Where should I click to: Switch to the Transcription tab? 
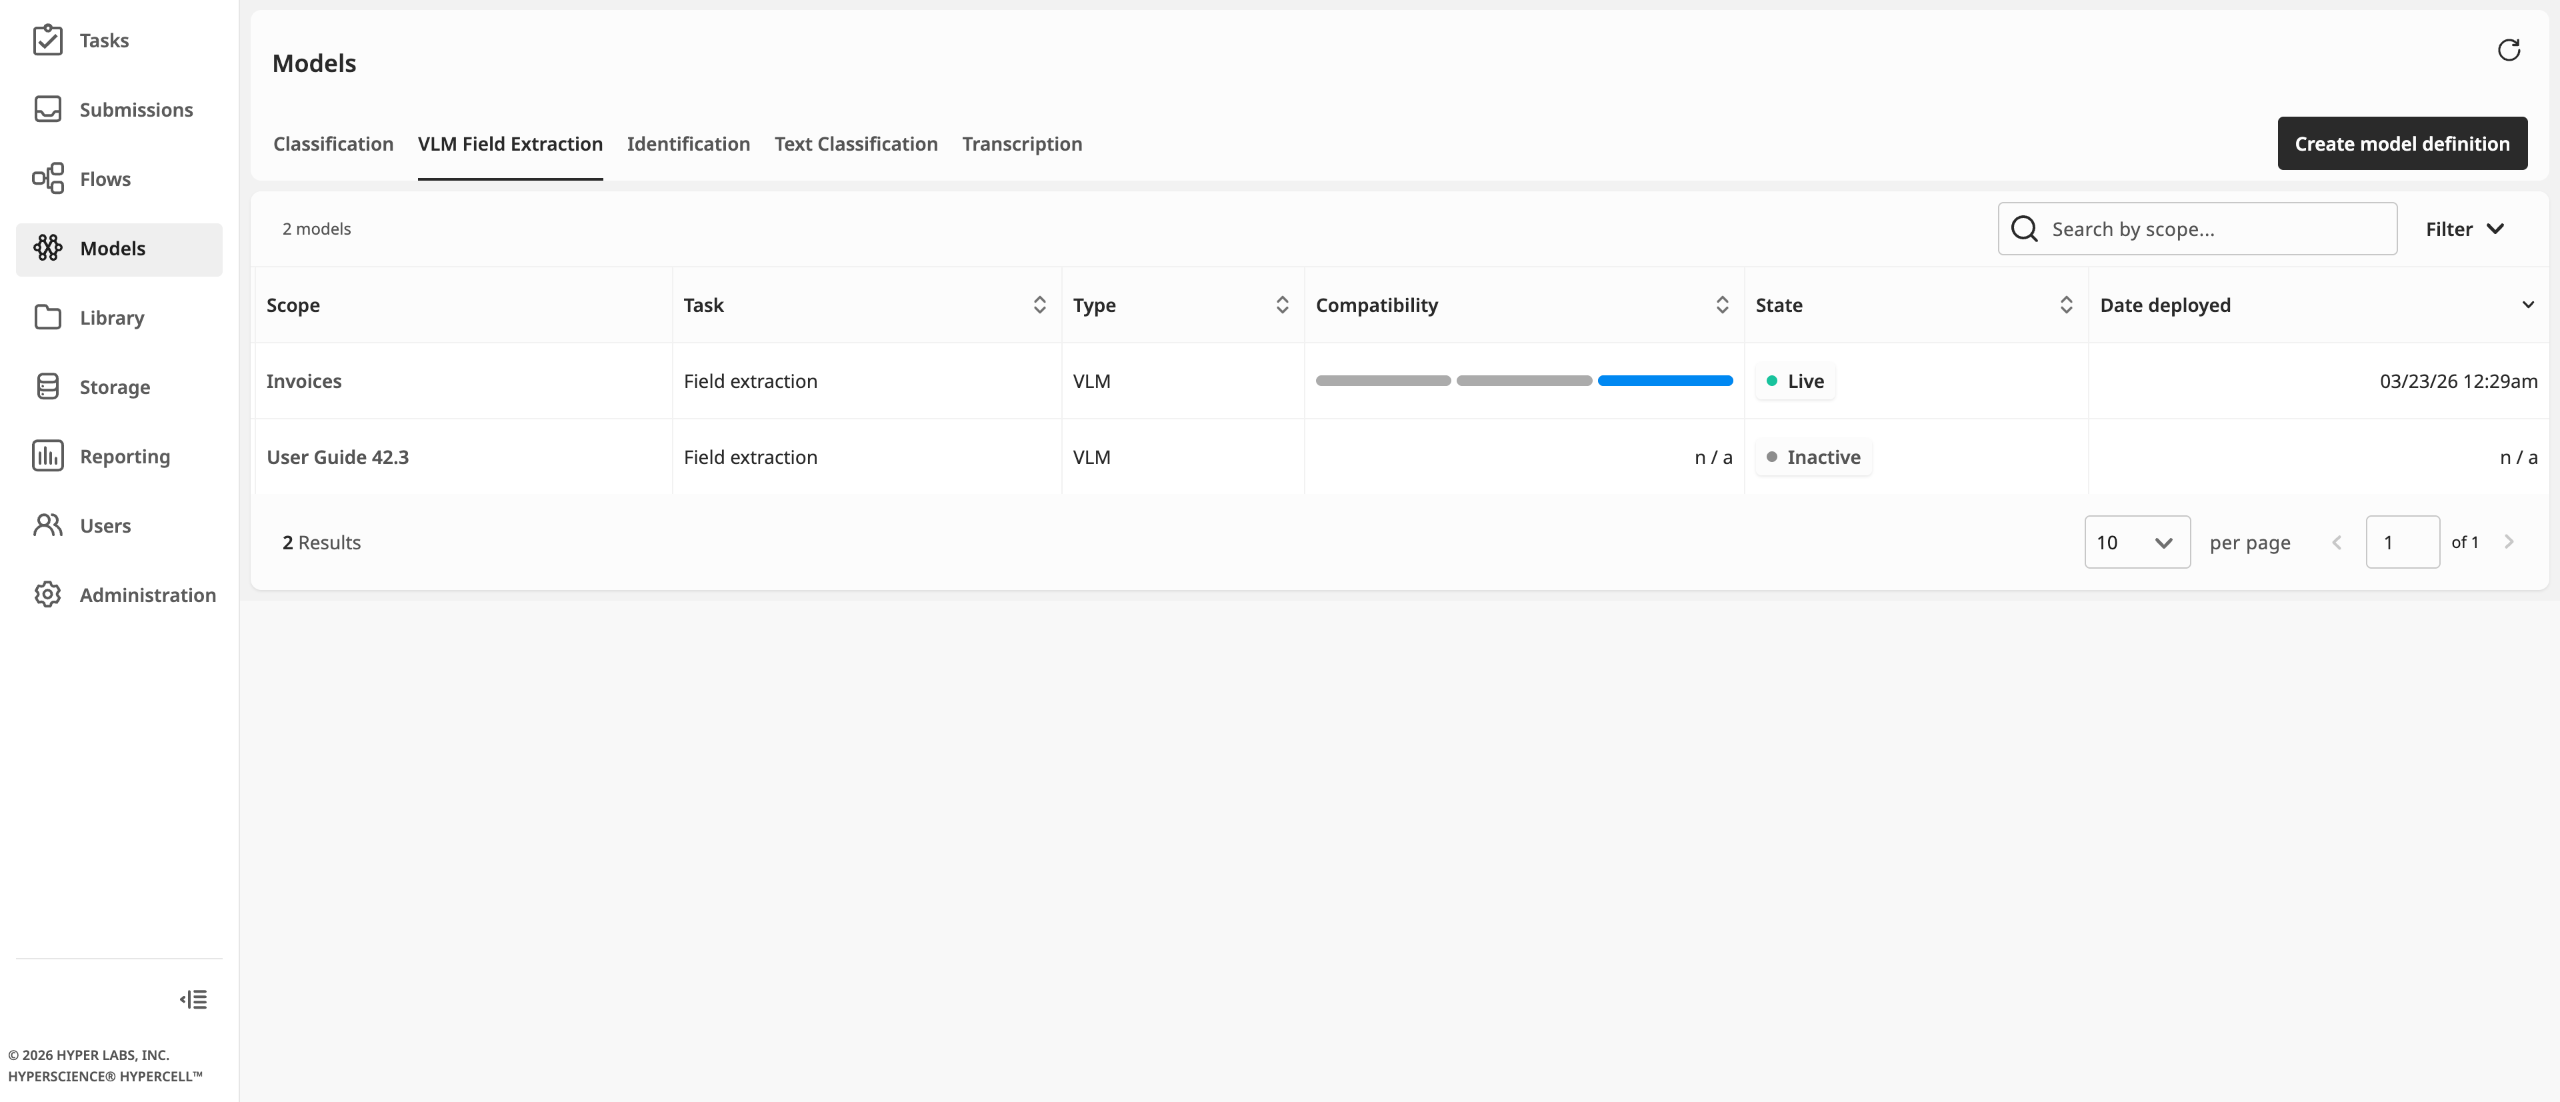tap(1021, 144)
